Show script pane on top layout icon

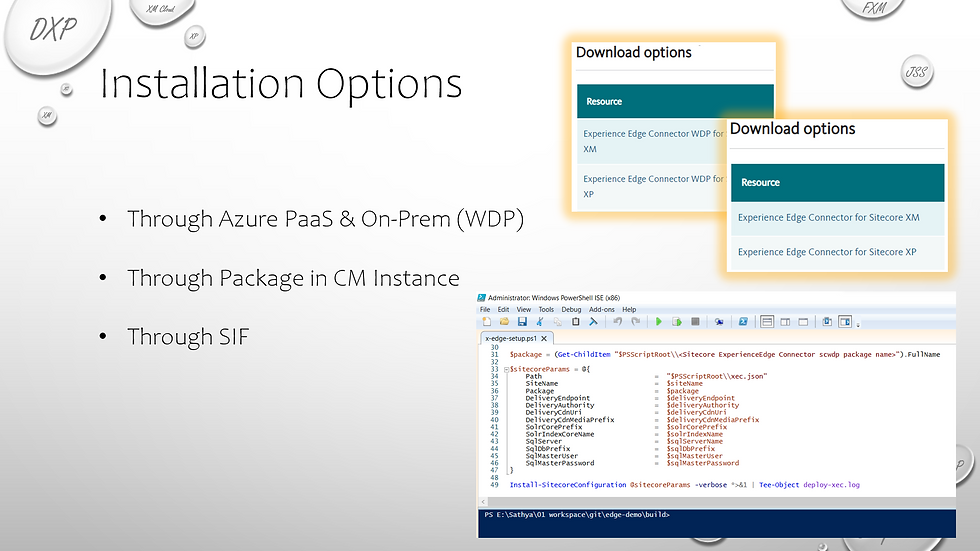(x=767, y=322)
